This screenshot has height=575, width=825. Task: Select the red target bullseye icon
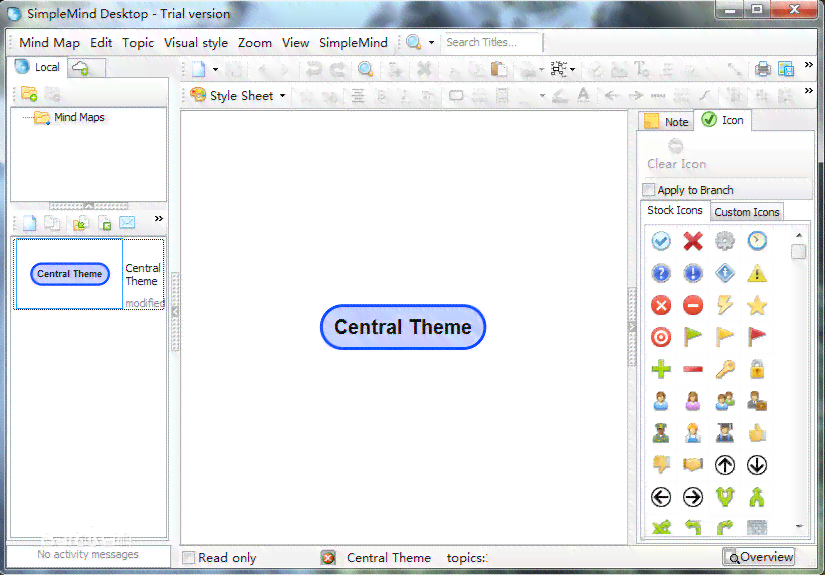tap(661, 337)
